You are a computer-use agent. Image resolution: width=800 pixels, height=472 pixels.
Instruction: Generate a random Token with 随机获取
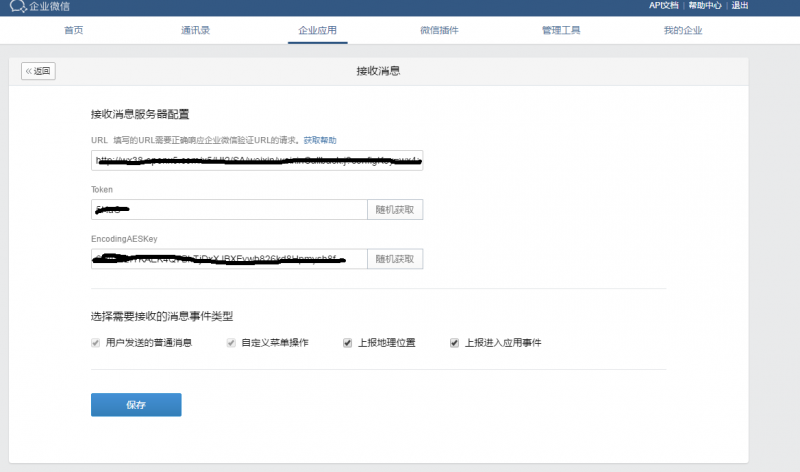(x=395, y=210)
